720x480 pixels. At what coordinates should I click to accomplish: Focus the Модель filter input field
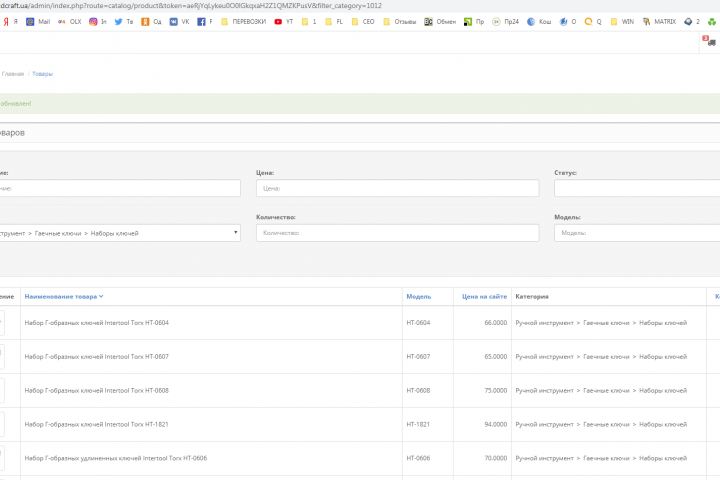pos(637,233)
